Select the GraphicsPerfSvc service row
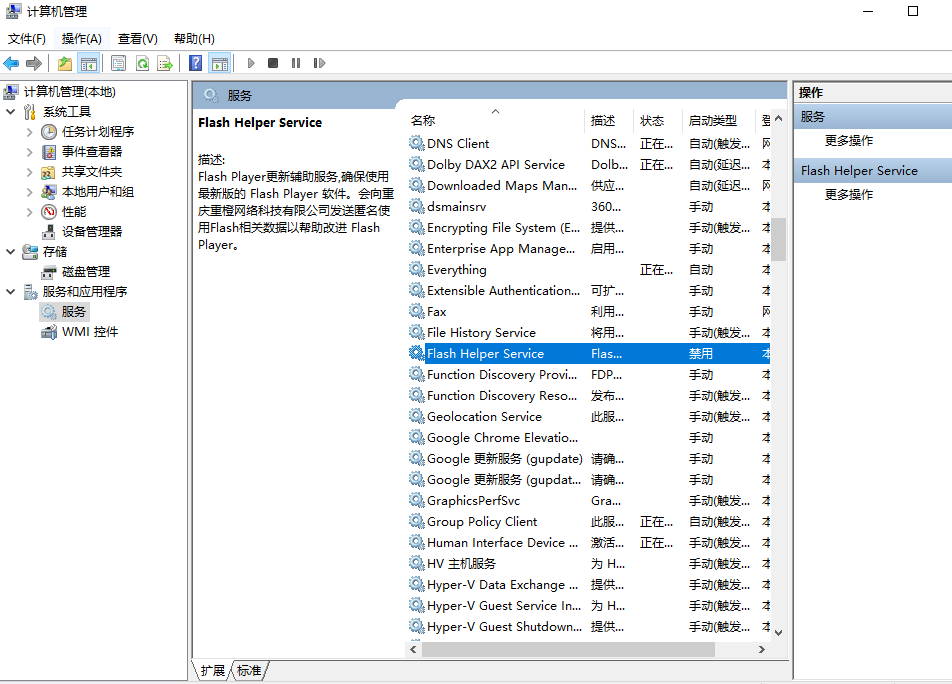952x684 pixels. click(x=588, y=501)
